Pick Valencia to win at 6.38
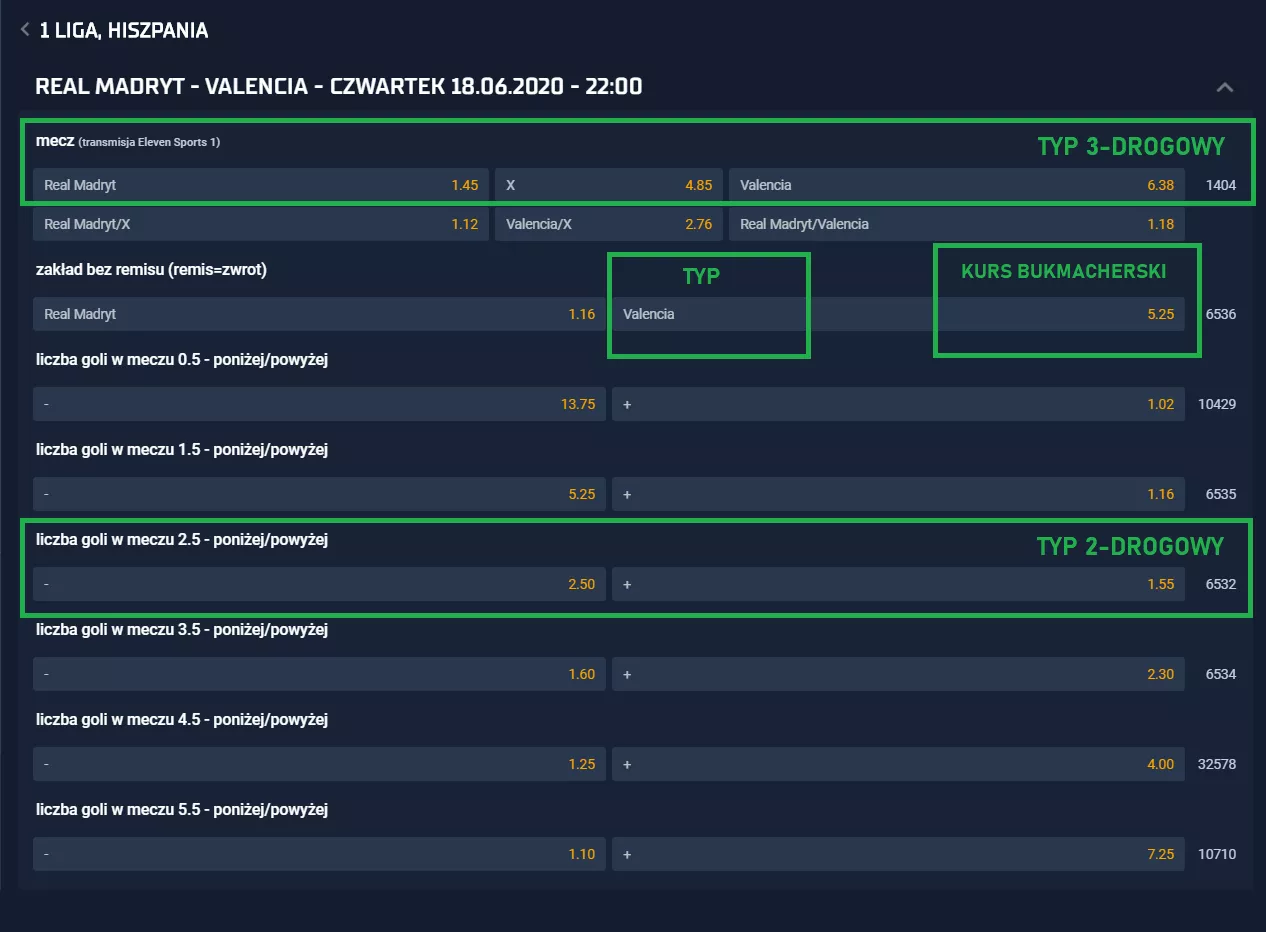Viewport: 1266px width, 932px height. click(x=956, y=185)
